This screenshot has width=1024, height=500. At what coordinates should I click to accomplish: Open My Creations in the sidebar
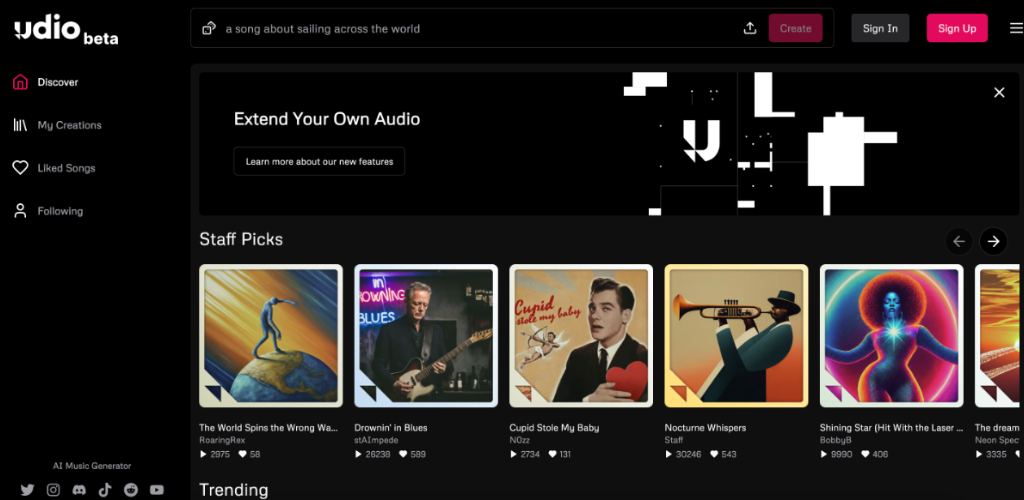69,125
